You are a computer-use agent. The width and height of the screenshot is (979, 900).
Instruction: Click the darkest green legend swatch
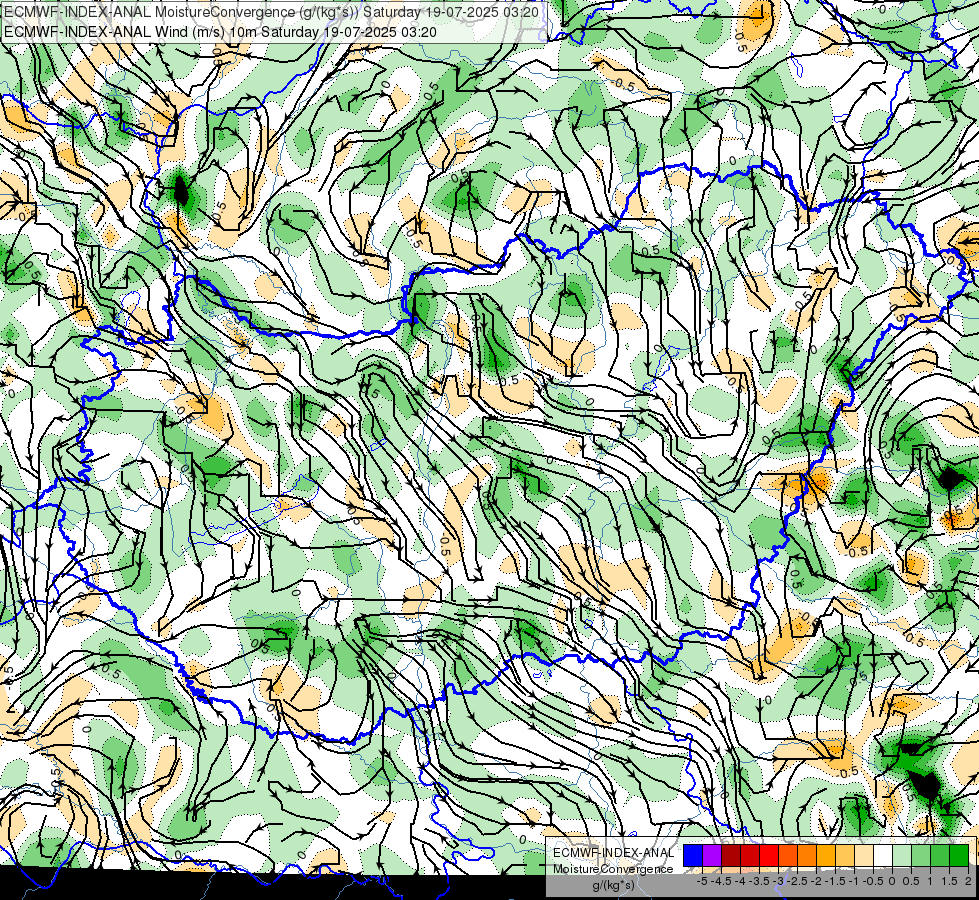[959, 855]
